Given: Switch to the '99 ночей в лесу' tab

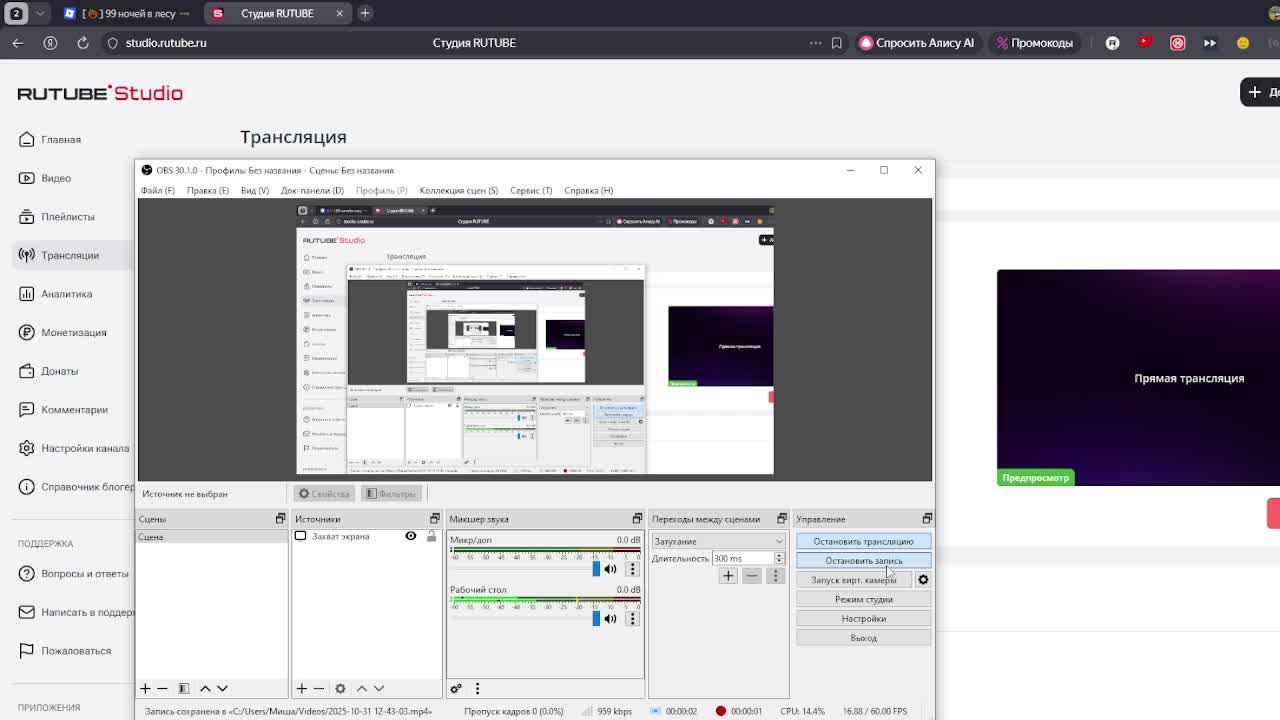Looking at the screenshot, I should pos(129,13).
